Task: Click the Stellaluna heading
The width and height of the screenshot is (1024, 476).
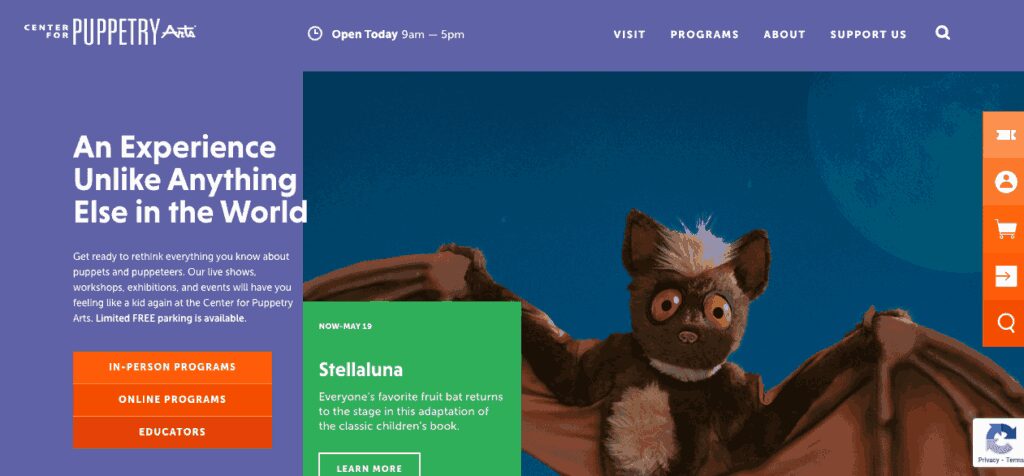Action: click(360, 370)
